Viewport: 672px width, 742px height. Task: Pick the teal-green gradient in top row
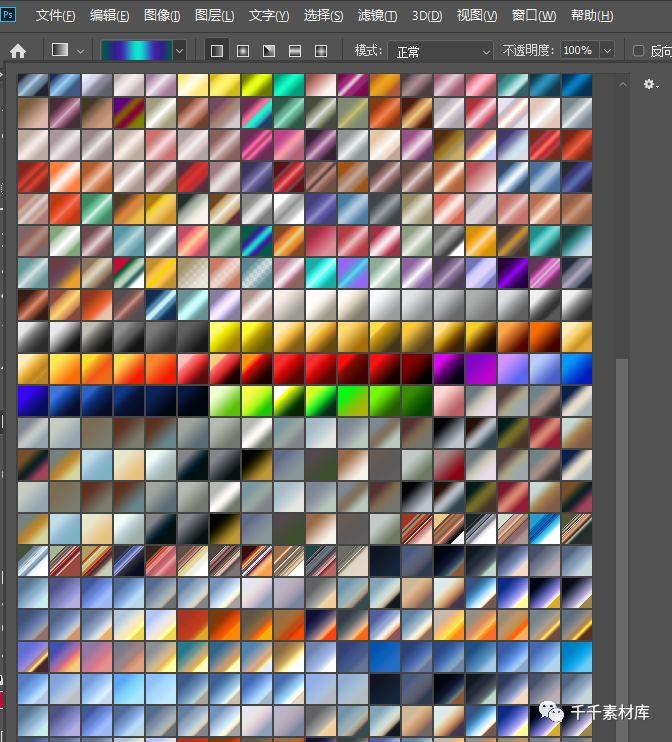(289, 85)
